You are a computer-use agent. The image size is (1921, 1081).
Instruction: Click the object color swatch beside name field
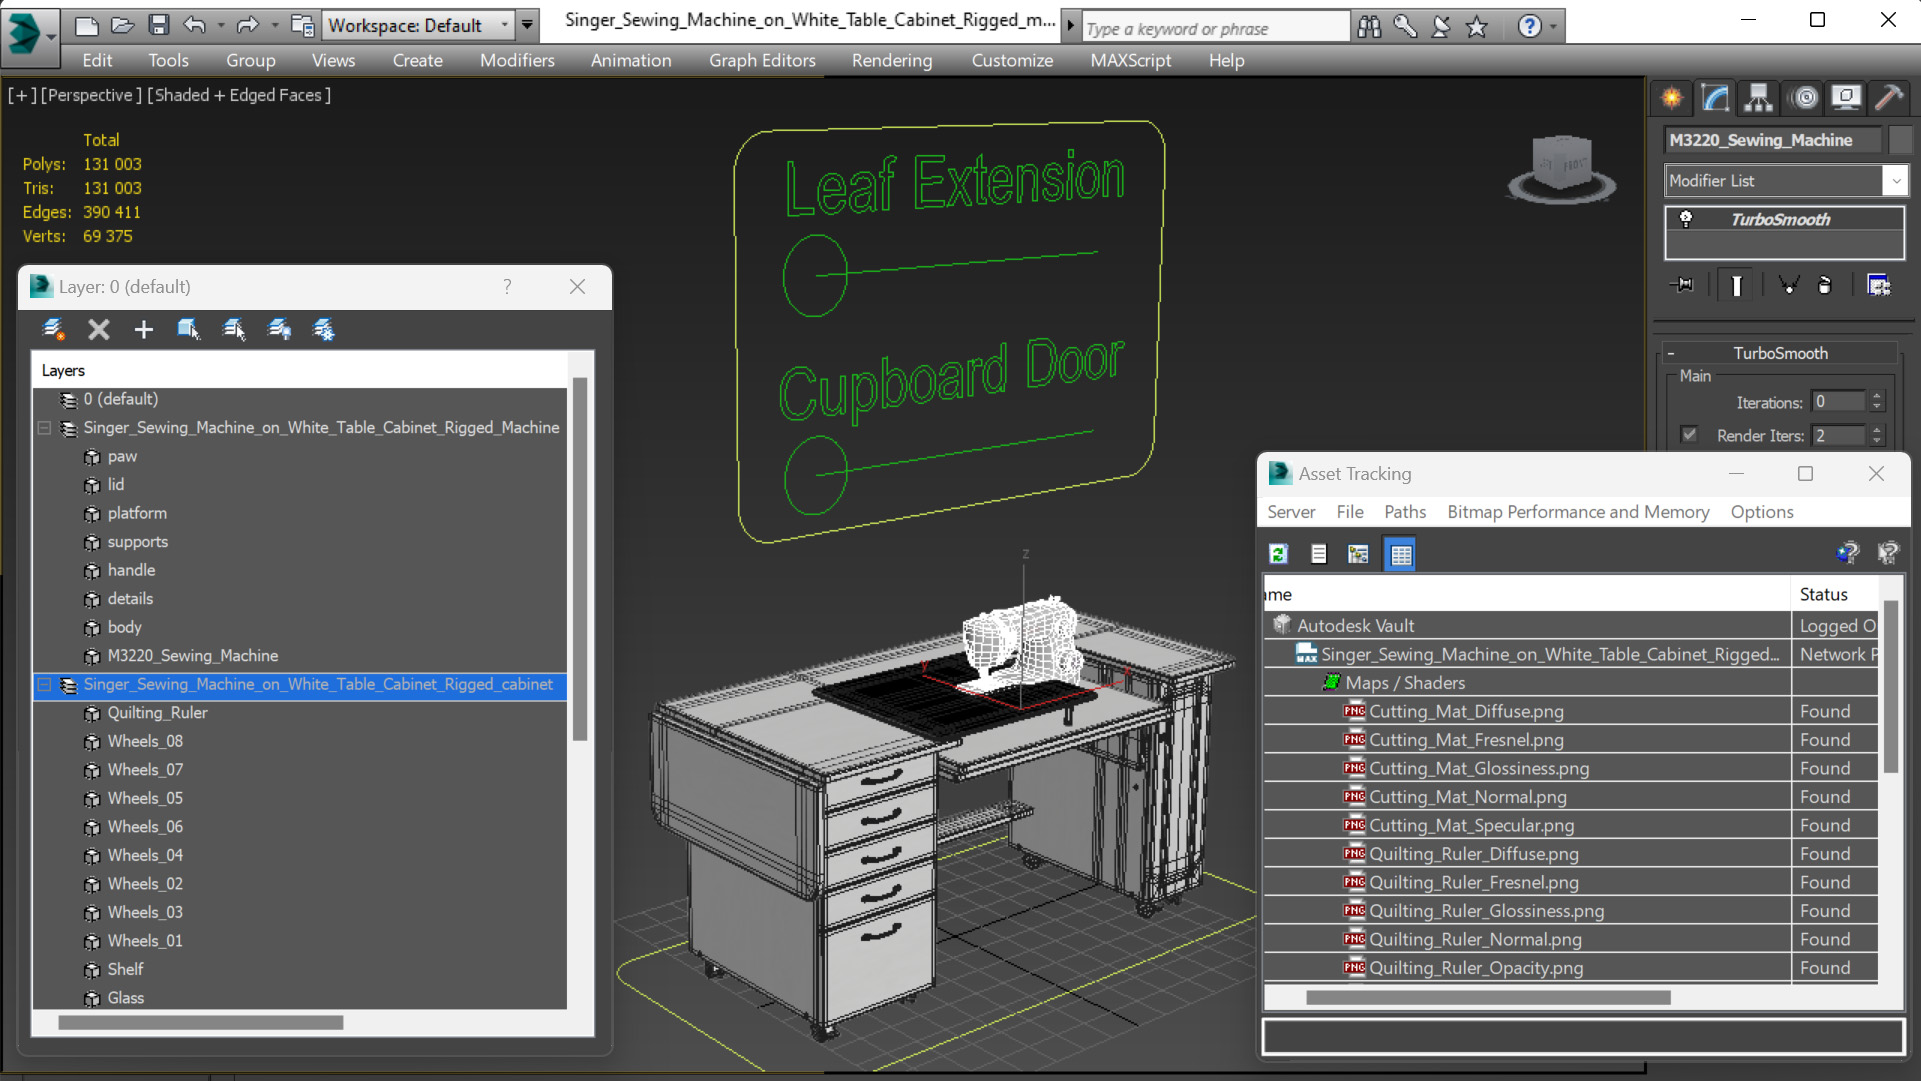click(x=1900, y=140)
